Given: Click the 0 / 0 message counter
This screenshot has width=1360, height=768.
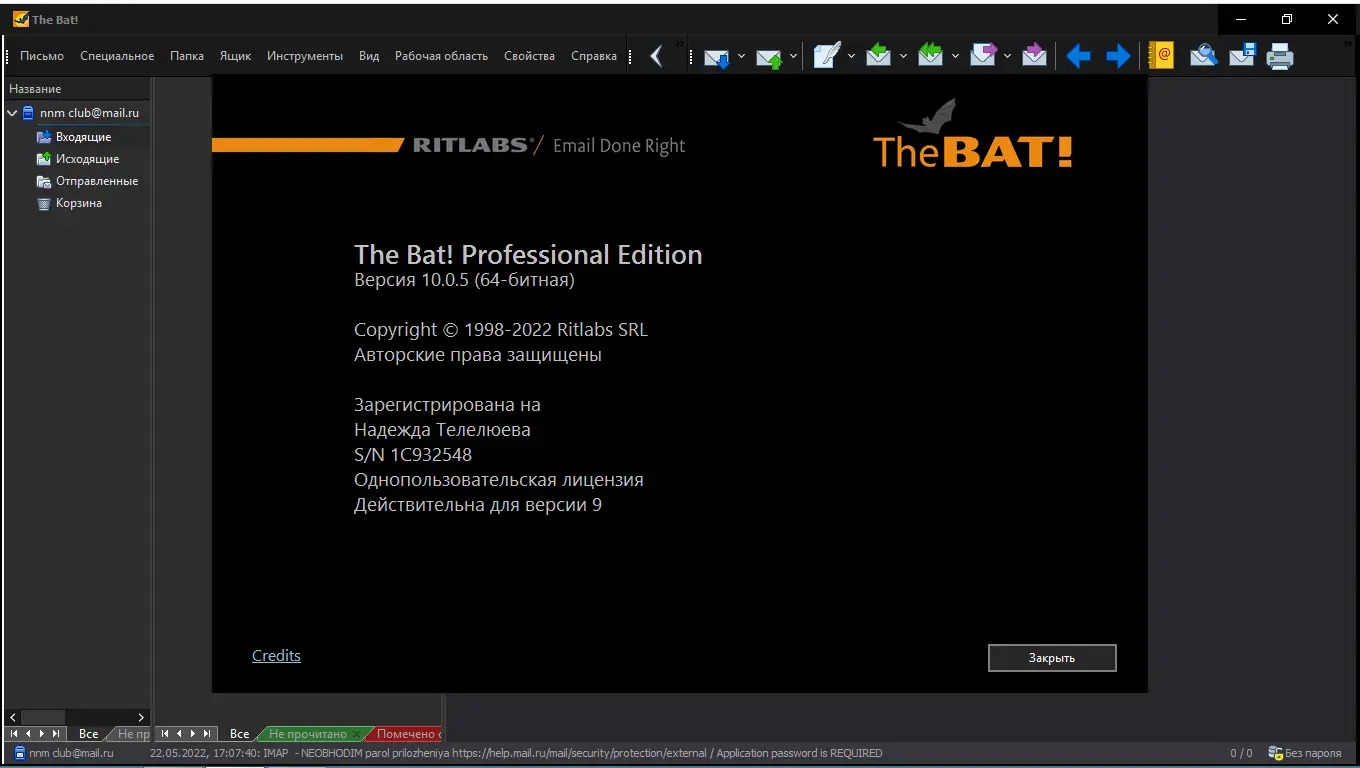Looking at the screenshot, I should 1241,753.
